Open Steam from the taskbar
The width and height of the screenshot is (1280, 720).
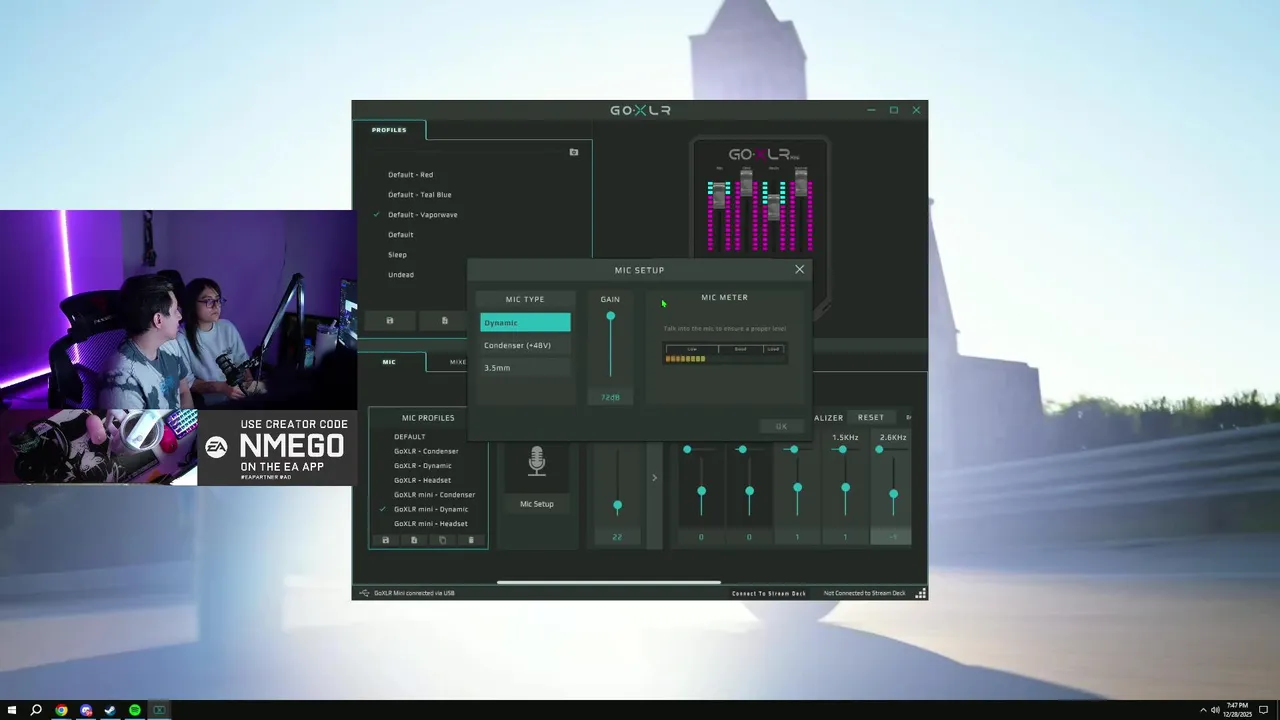110,710
